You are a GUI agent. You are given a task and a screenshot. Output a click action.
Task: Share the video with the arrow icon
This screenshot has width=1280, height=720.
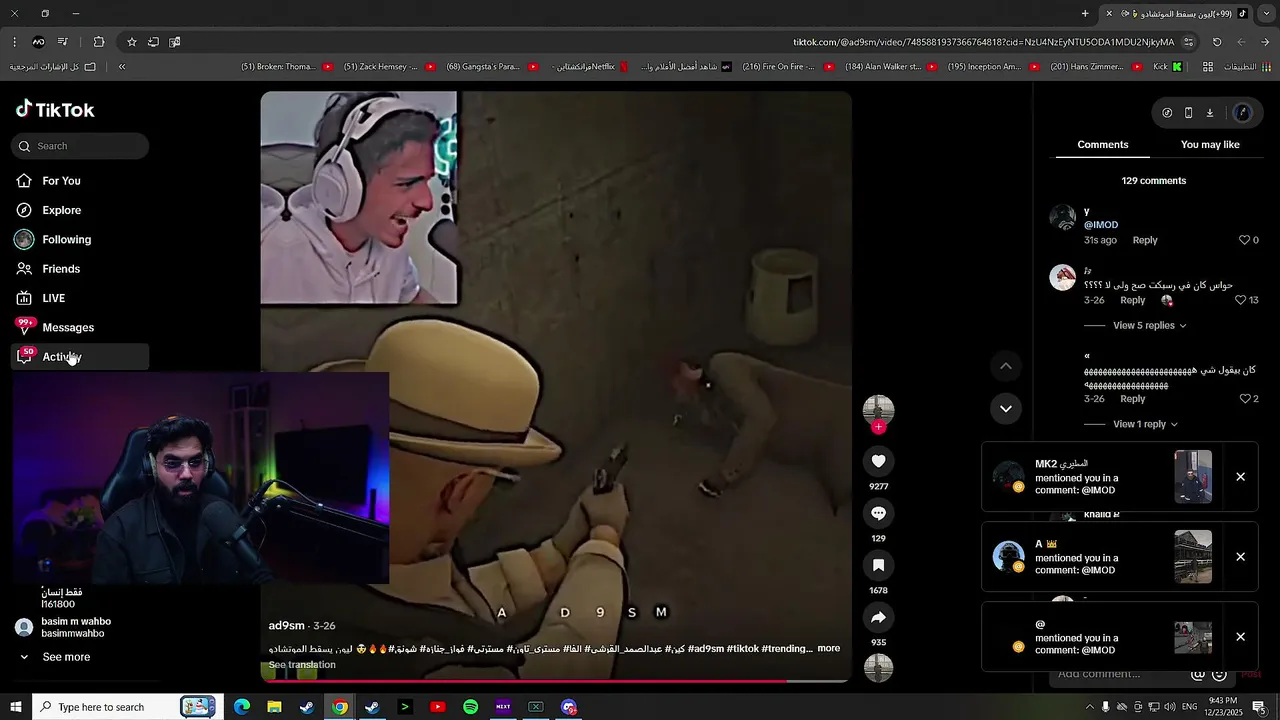tap(878, 617)
